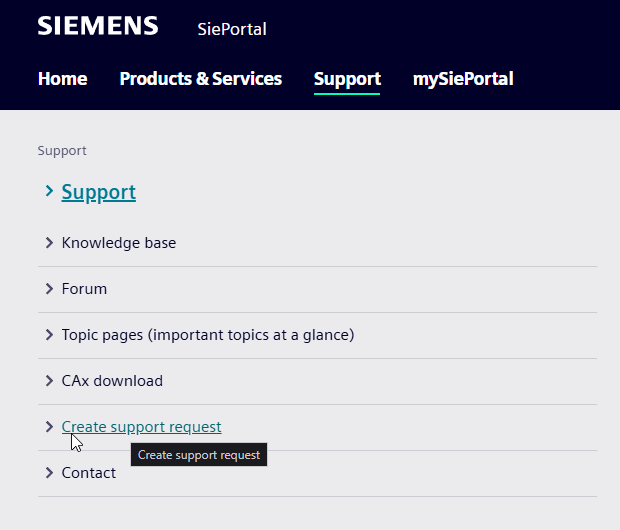The image size is (620, 530).
Task: Open the Knowledge base entry
Action: pyautogui.click(x=118, y=243)
